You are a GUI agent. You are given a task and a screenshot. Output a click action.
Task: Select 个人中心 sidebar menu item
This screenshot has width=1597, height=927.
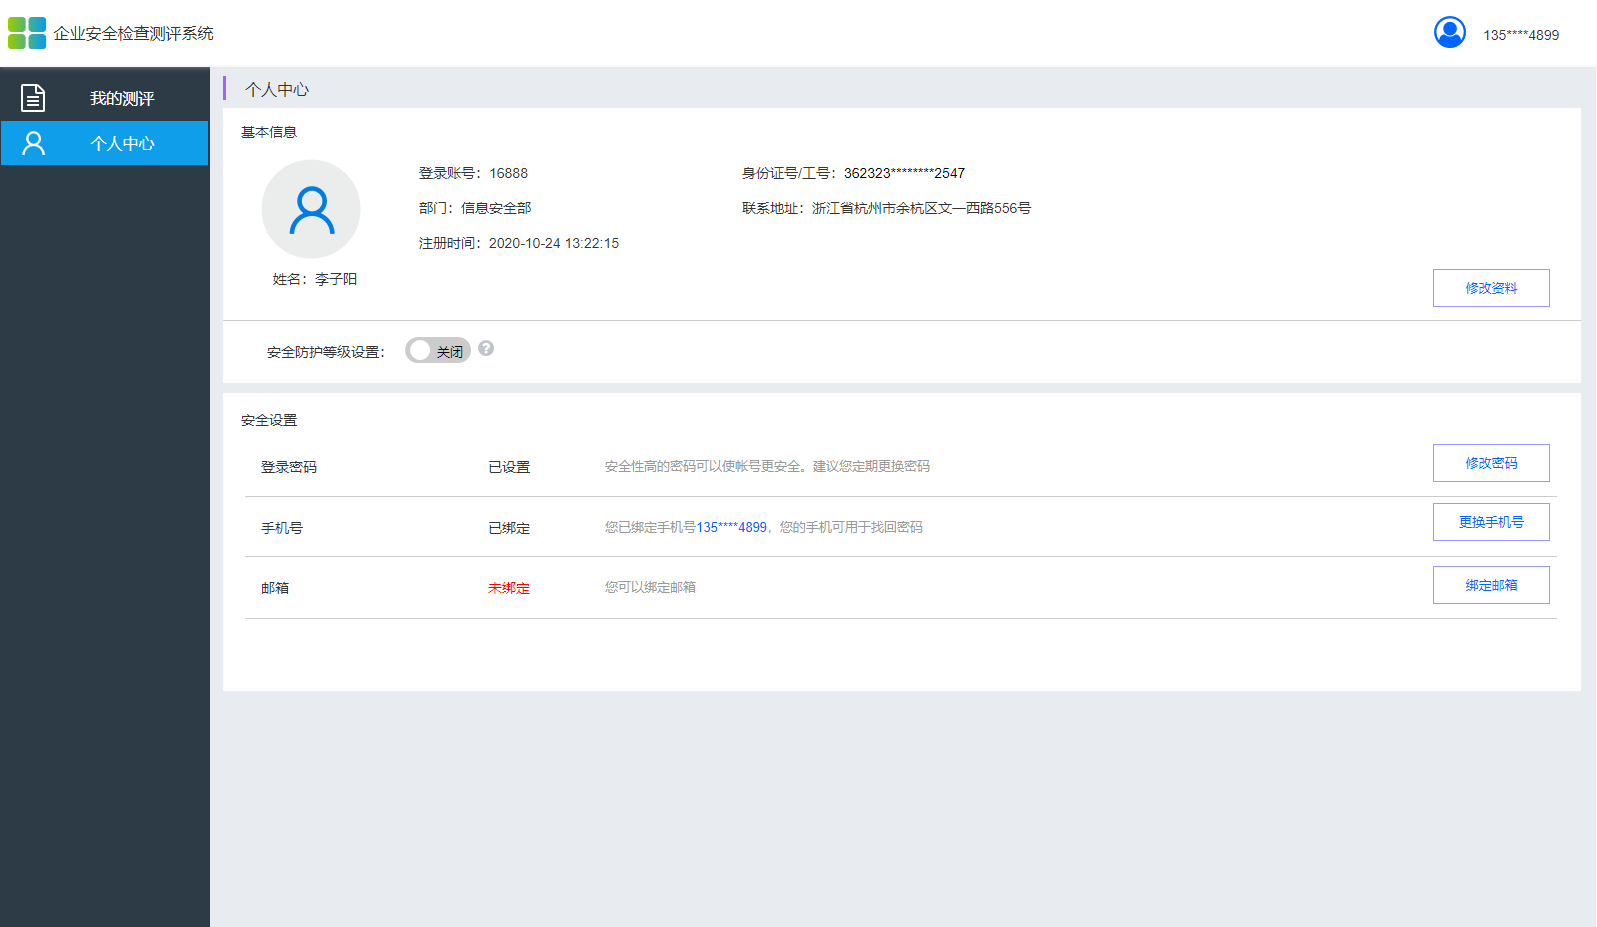(104, 143)
